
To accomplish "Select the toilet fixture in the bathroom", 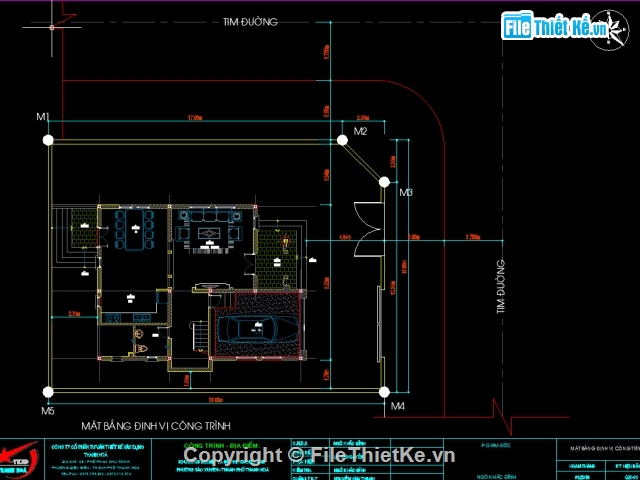I will (141, 348).
